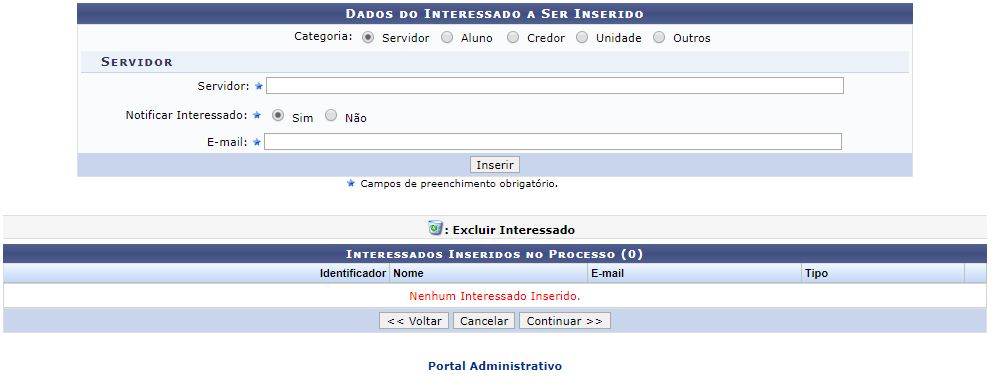Click the required star beside Servidor label
The width and height of the screenshot is (992, 378).
(x=258, y=86)
